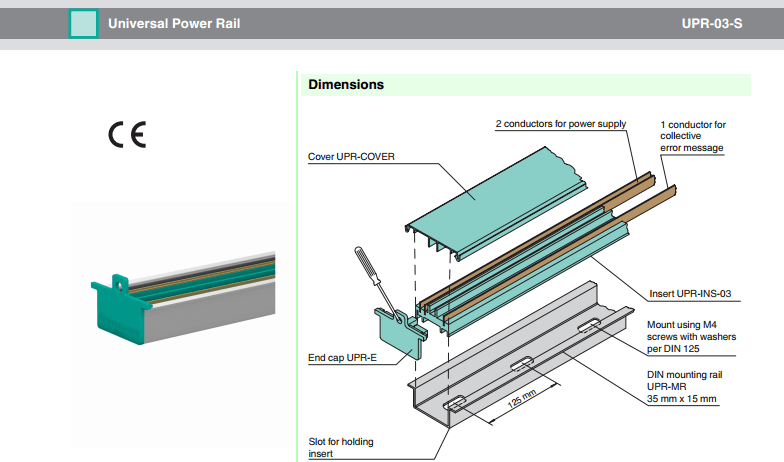The height and width of the screenshot is (462, 784).
Task: Click the "DIN mounting rail UPR-MR" label
Action: 686,388
